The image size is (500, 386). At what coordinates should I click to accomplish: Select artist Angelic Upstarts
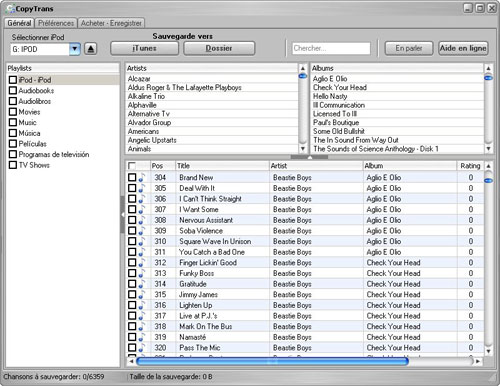152,140
